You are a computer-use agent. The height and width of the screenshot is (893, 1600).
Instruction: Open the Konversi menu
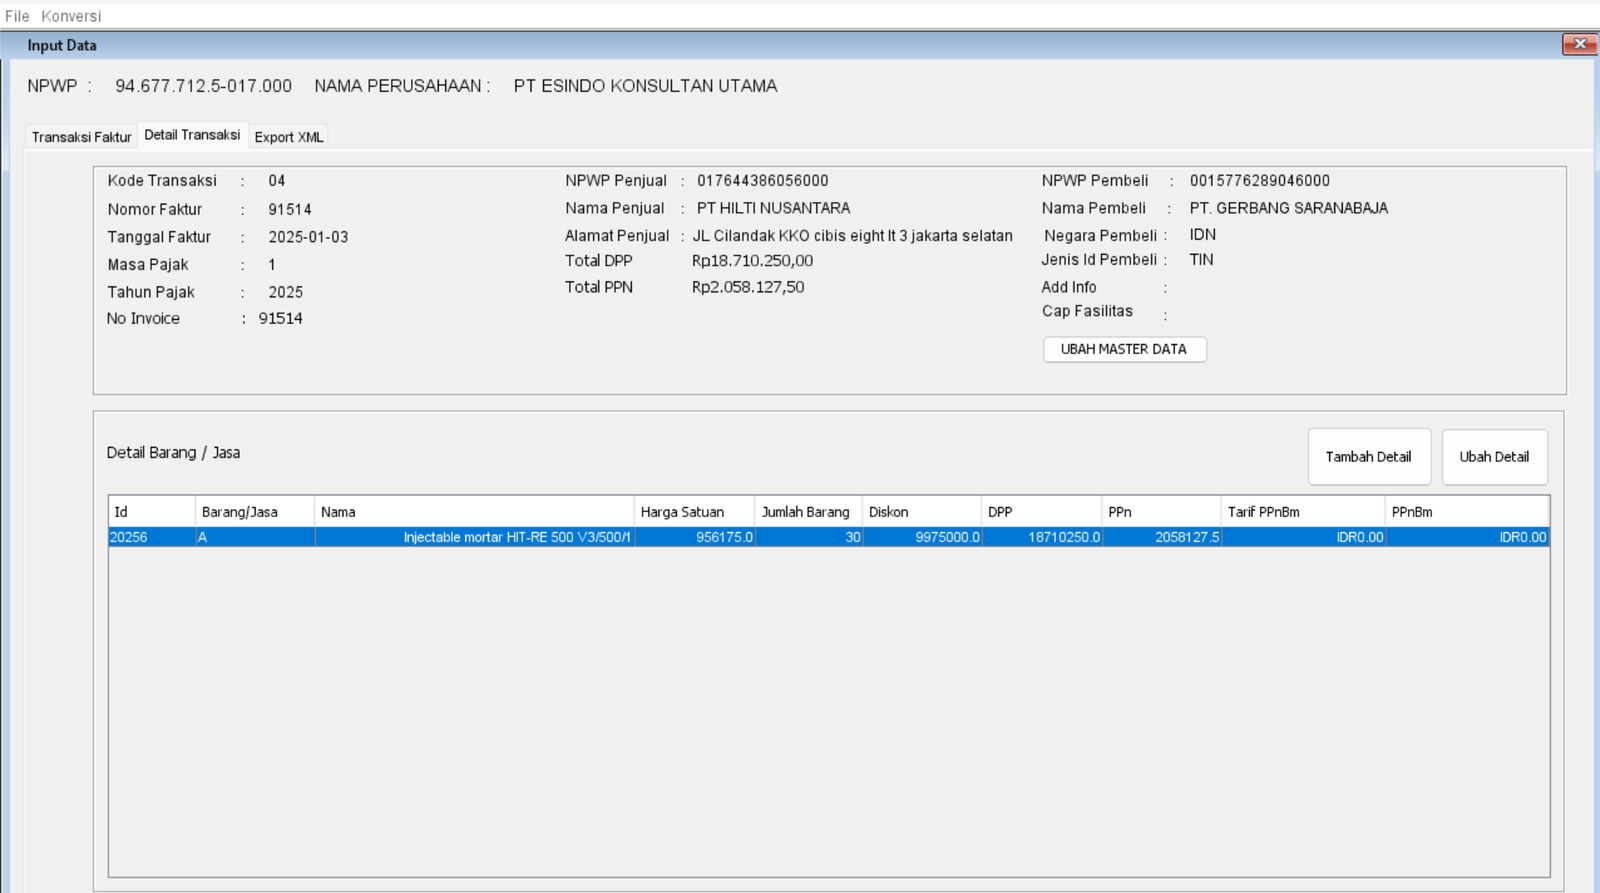pyautogui.click(x=71, y=16)
